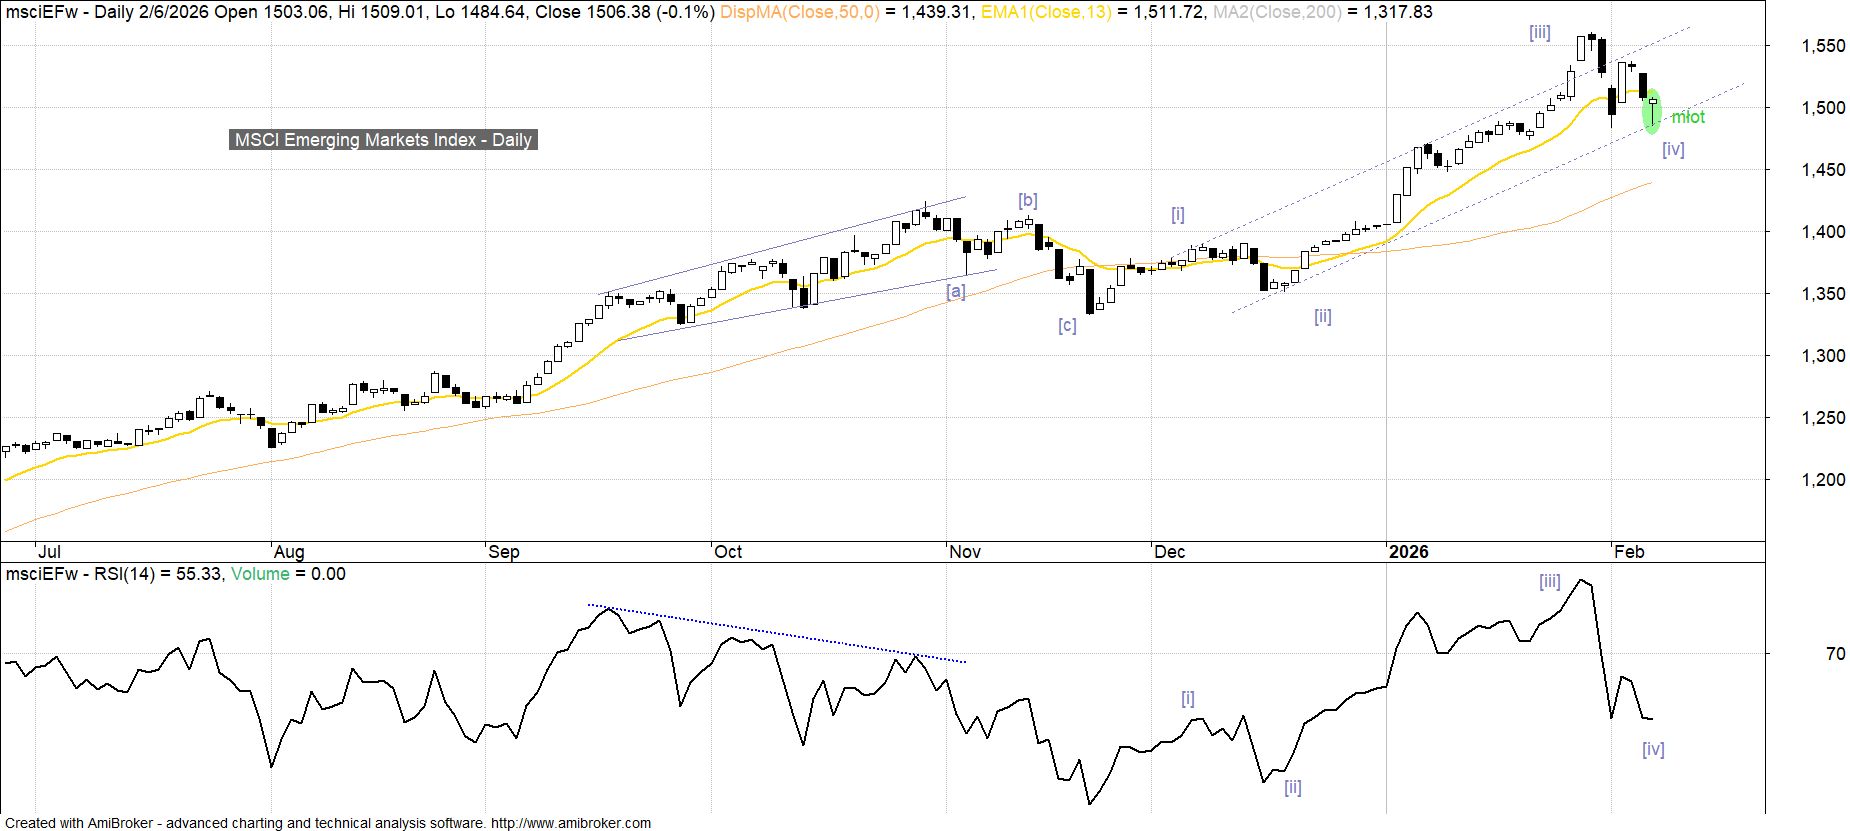This screenshot has height=831, width=1850.
Task: Click the 2026 year marker on time axis
Action: 1408,552
